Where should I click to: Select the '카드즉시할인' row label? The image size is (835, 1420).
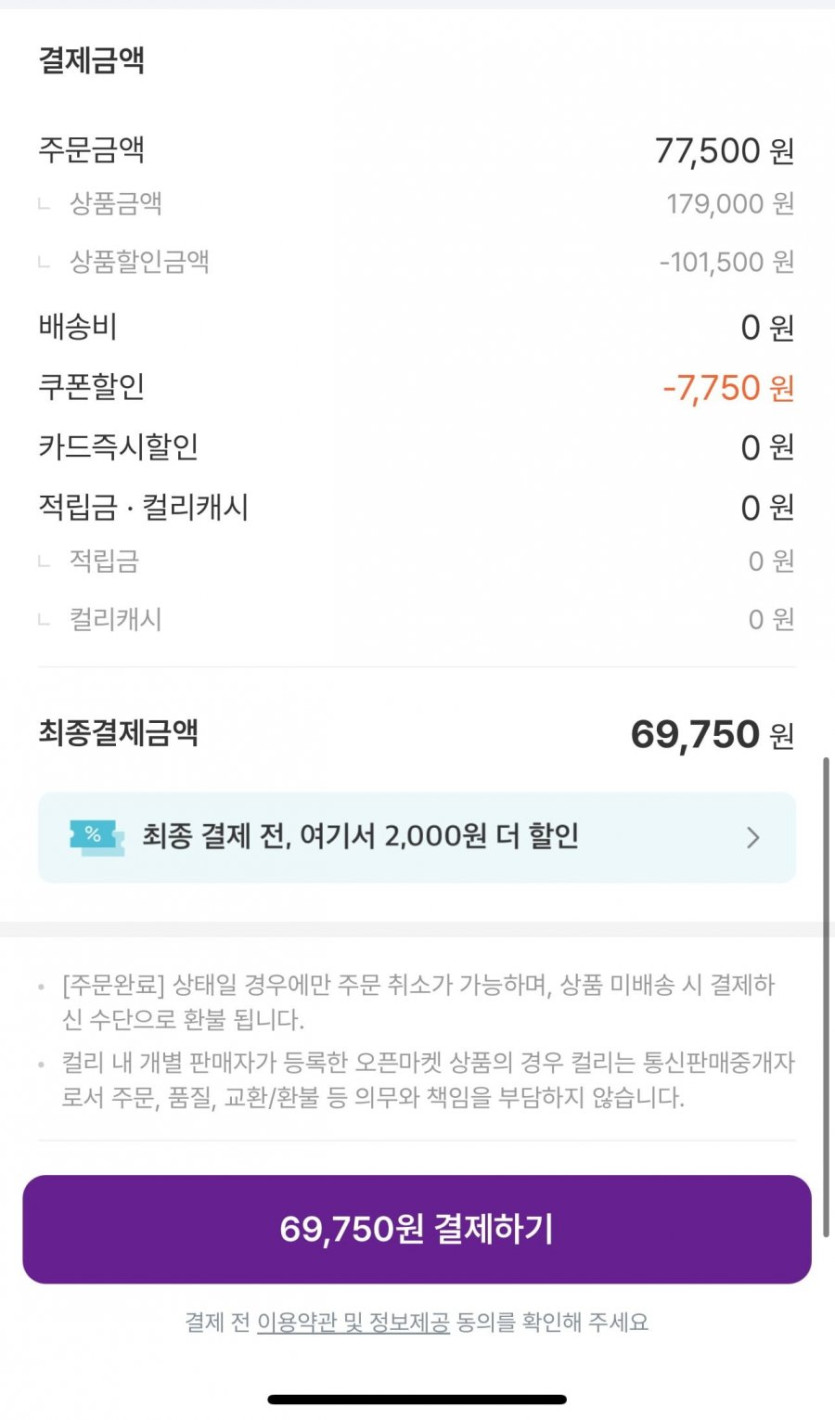point(118,447)
